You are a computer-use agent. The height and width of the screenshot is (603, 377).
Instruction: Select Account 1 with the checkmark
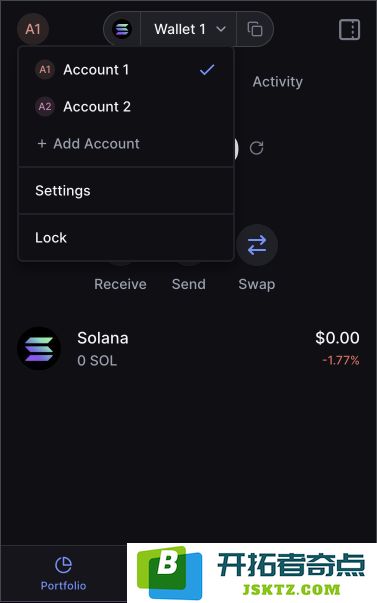point(126,70)
